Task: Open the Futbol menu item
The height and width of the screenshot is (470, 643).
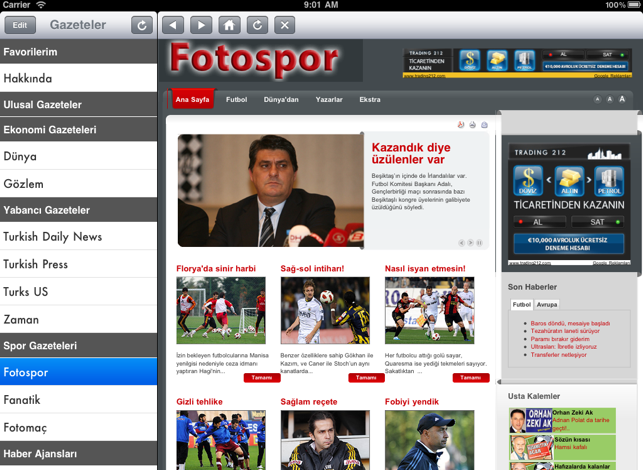Action: coord(237,100)
